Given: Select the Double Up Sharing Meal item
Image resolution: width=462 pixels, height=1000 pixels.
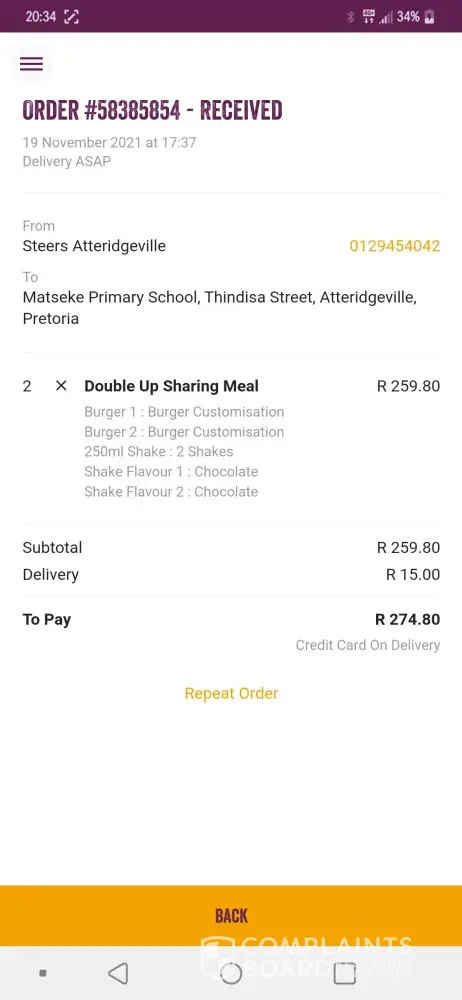Looking at the screenshot, I should (171, 386).
